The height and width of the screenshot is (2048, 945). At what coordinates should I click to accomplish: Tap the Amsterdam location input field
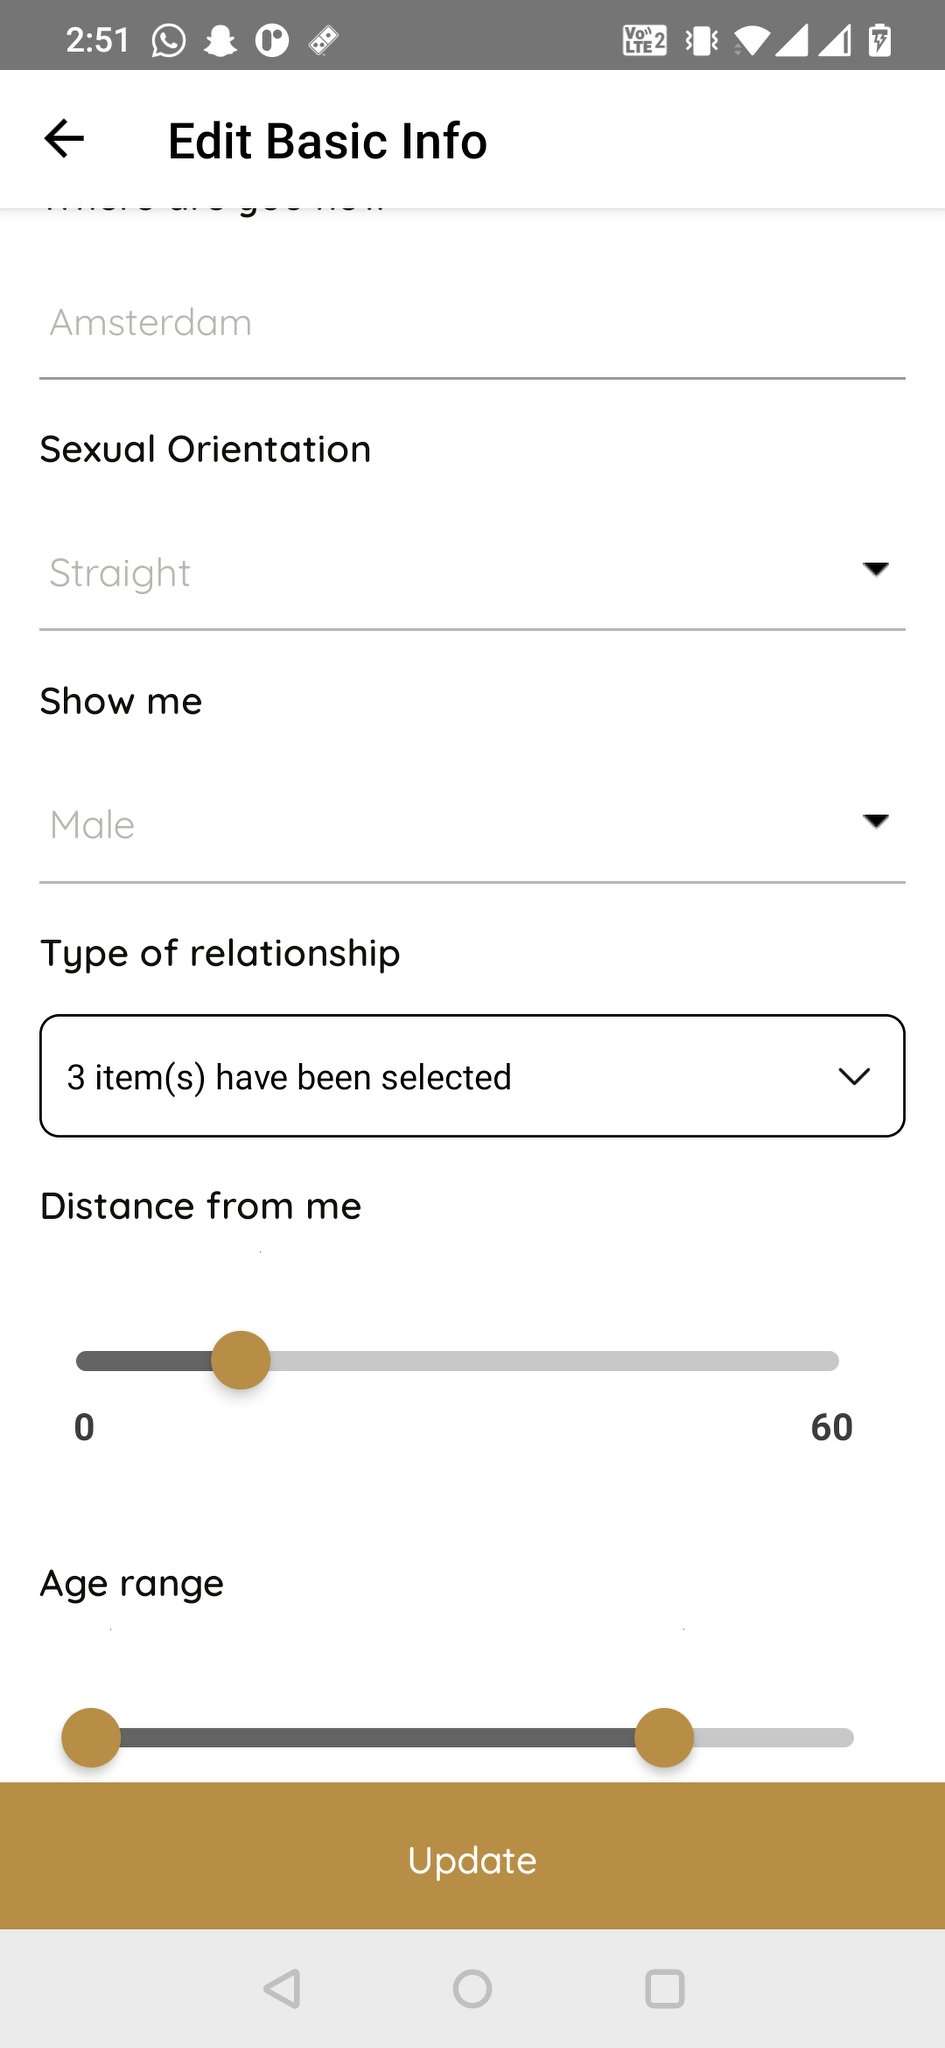click(472, 322)
